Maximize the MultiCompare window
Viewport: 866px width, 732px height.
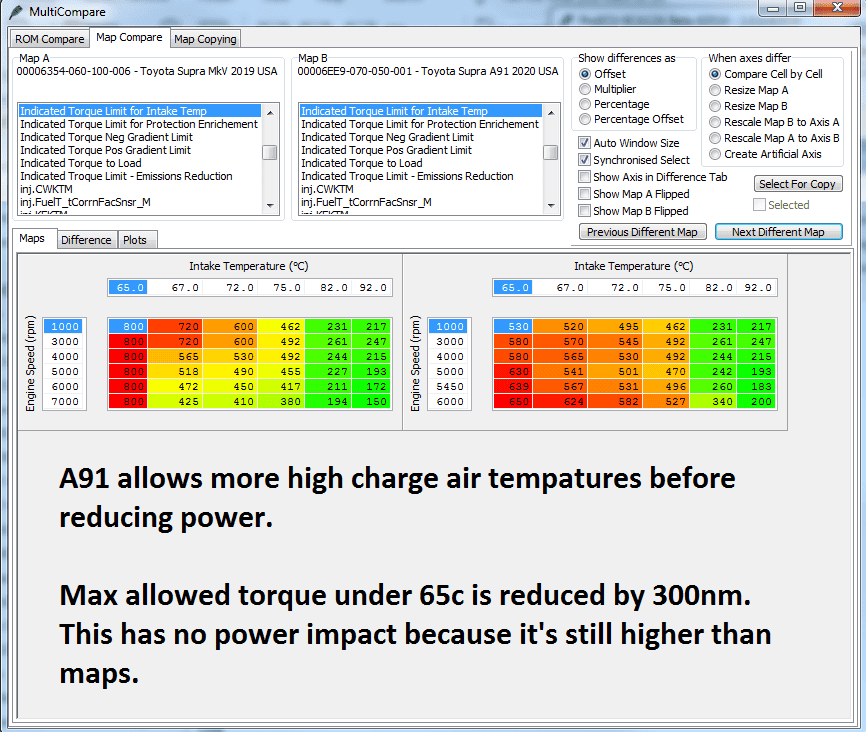(799, 8)
